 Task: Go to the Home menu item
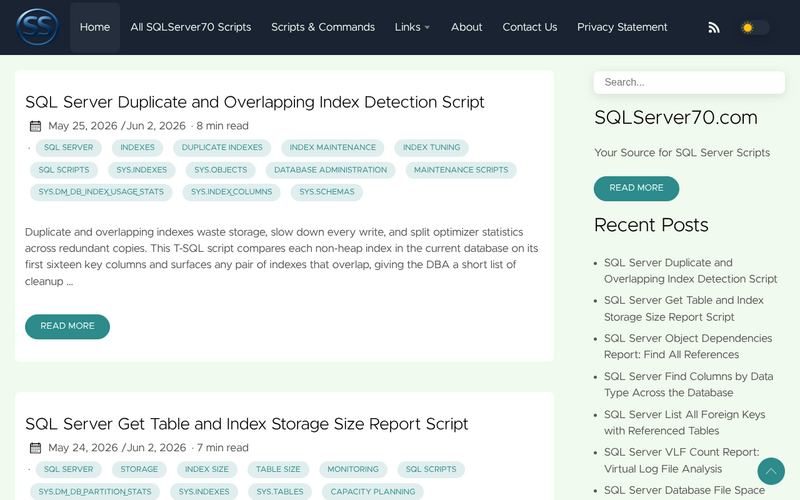pyautogui.click(x=95, y=27)
